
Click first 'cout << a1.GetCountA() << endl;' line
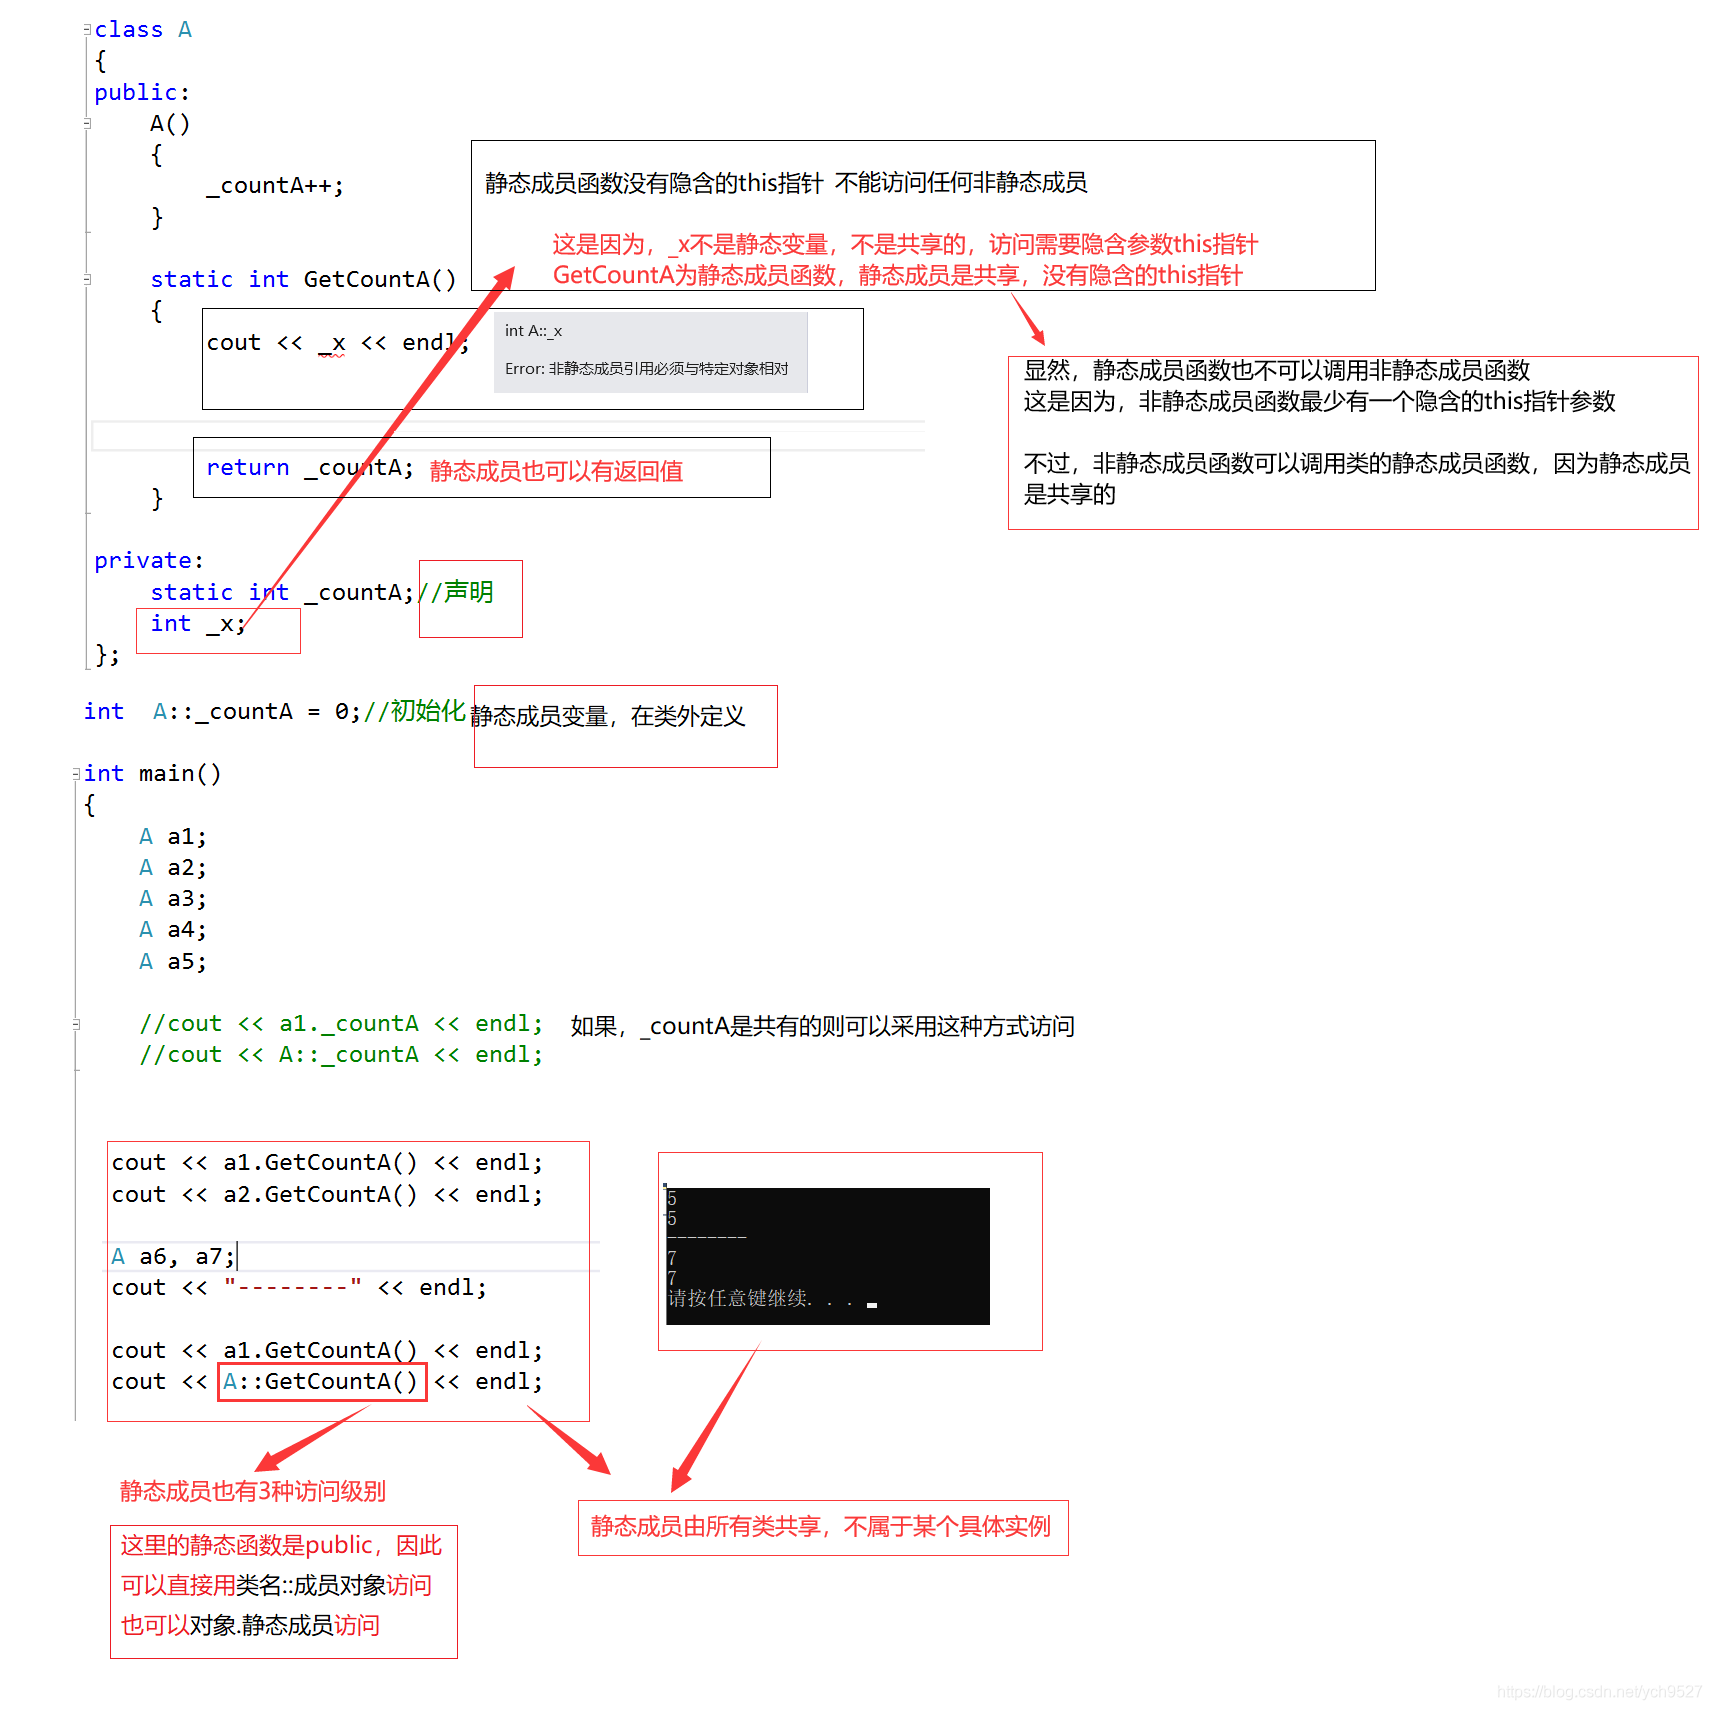coord(327,1162)
